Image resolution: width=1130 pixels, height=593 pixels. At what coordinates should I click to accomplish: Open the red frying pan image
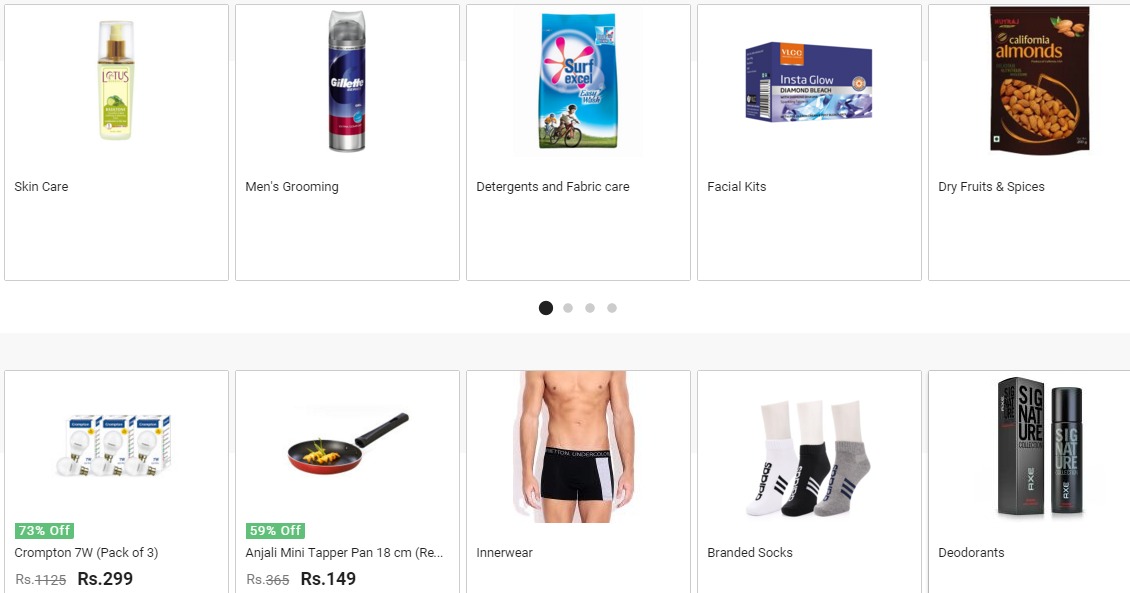tap(347, 444)
